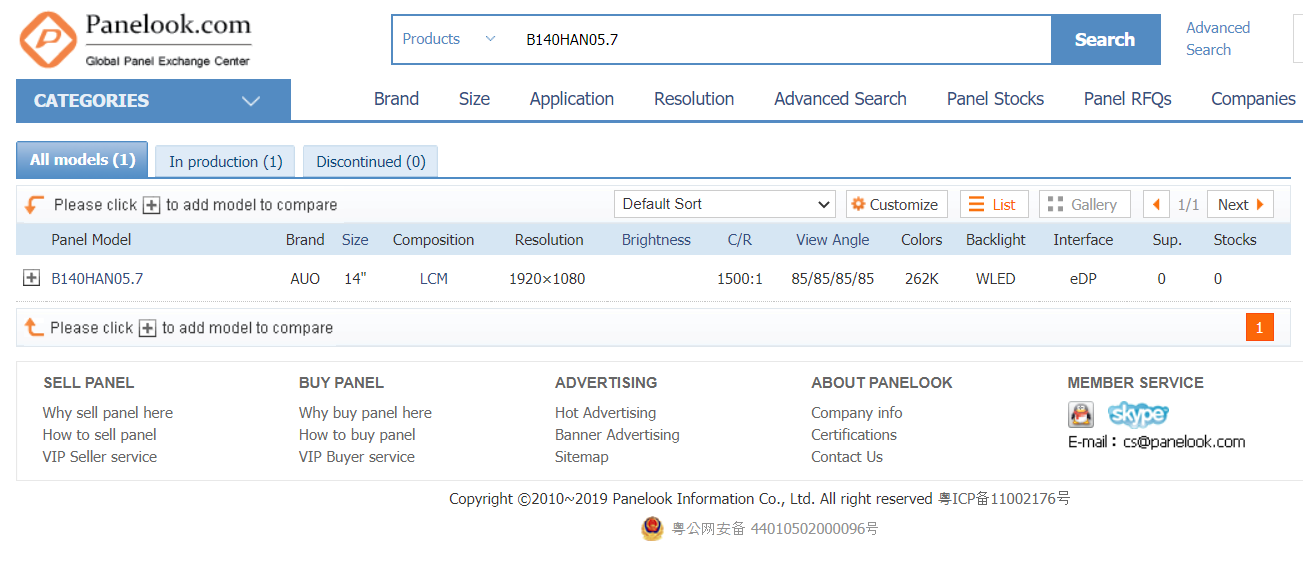
Task: Click AUO brand cell
Action: 305,279
